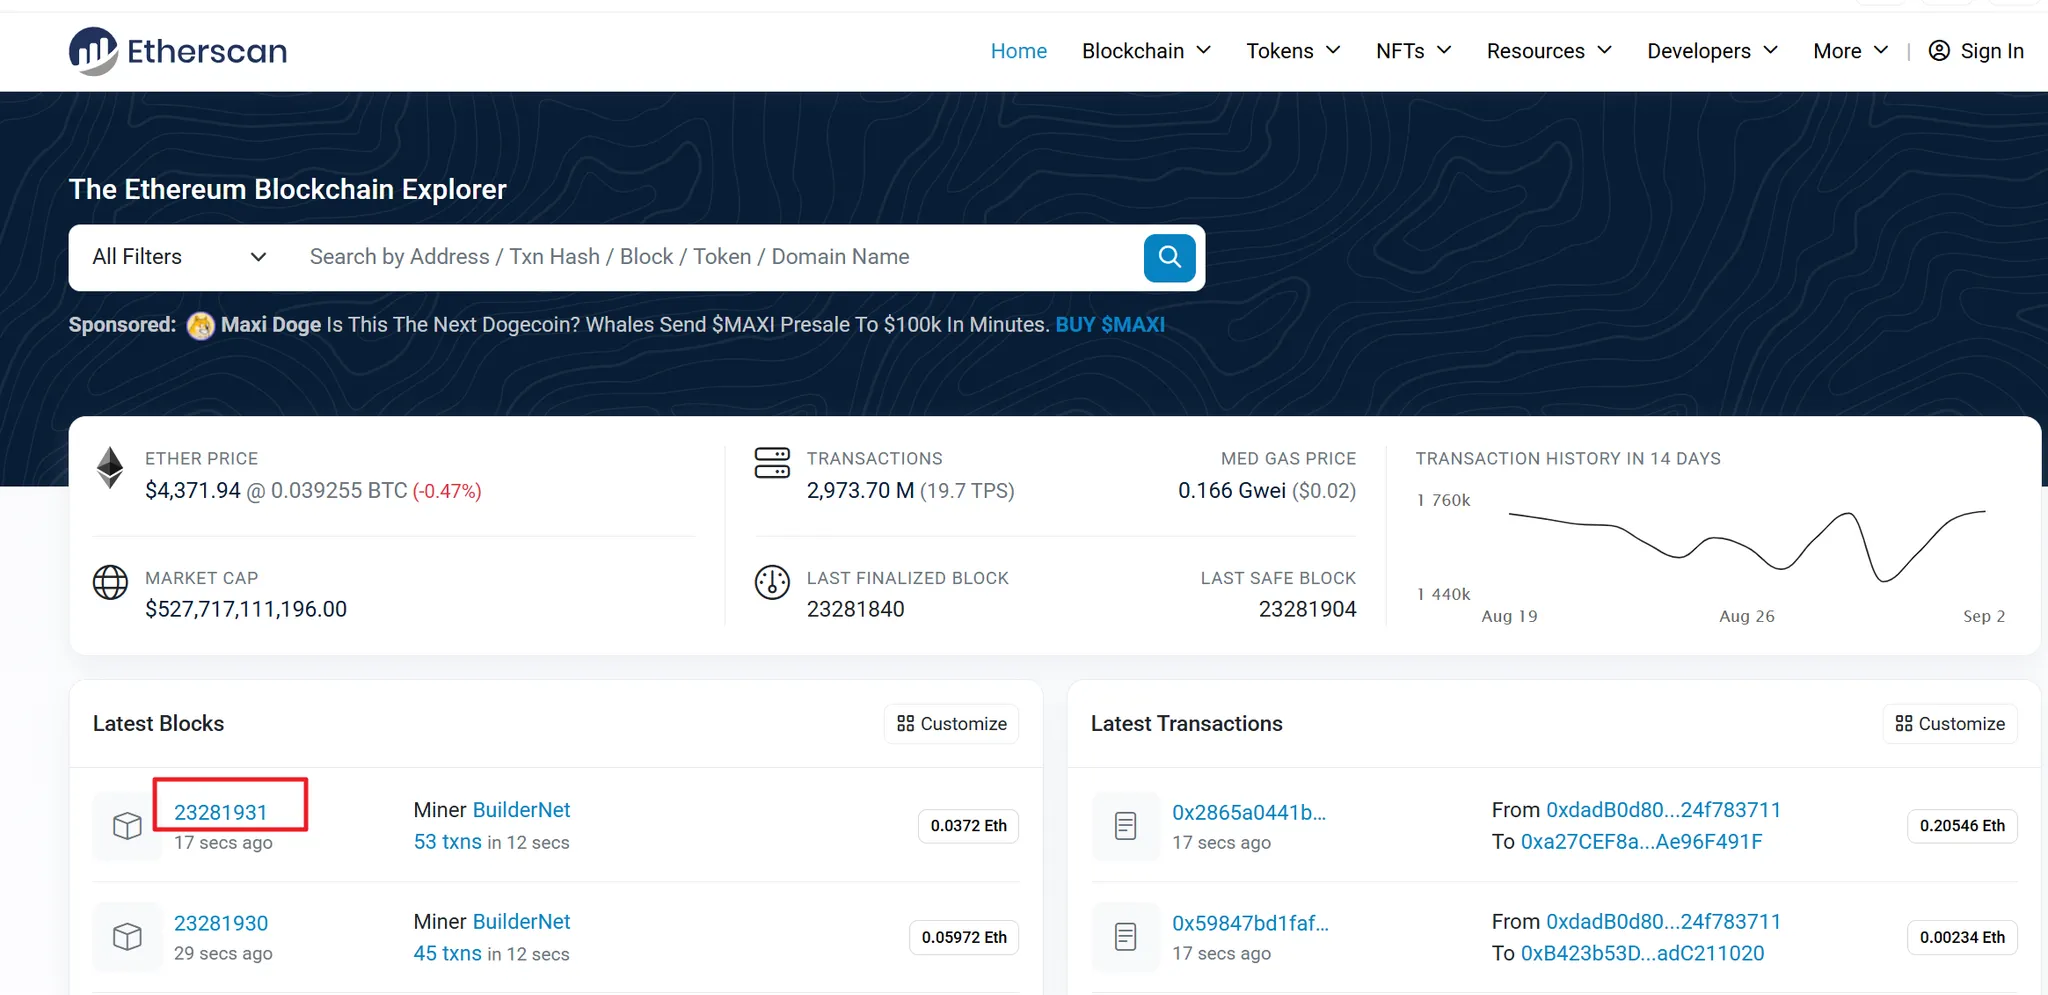Open recipient address 0xa27CEF8a...Ae96F491F

(x=1642, y=842)
